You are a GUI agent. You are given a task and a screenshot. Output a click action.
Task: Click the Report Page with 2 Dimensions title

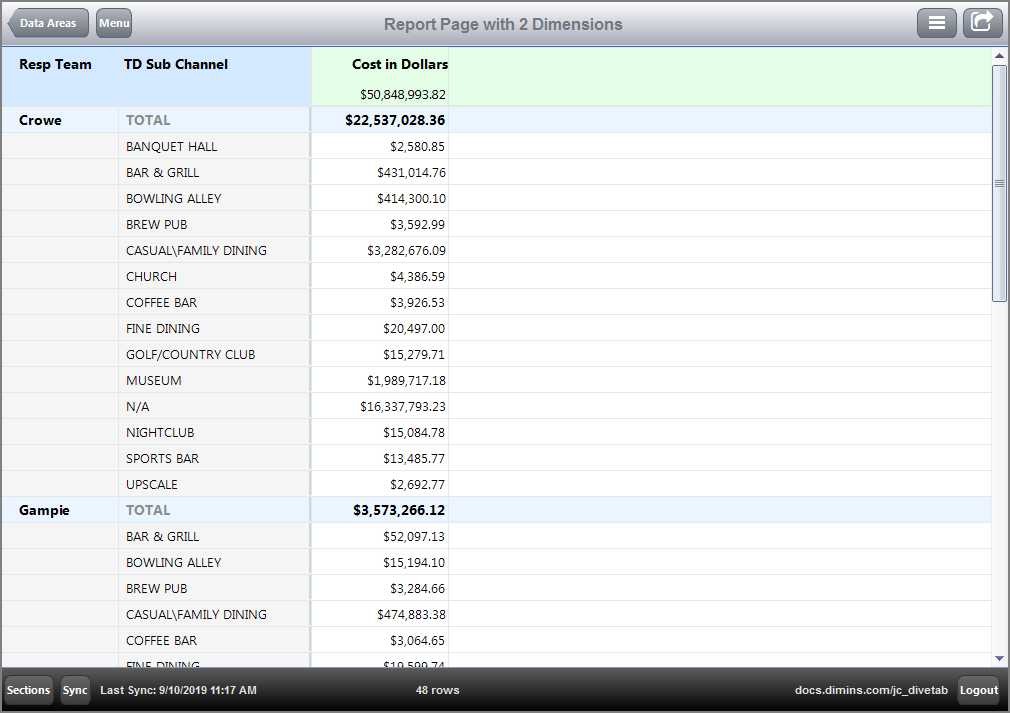pyautogui.click(x=503, y=24)
